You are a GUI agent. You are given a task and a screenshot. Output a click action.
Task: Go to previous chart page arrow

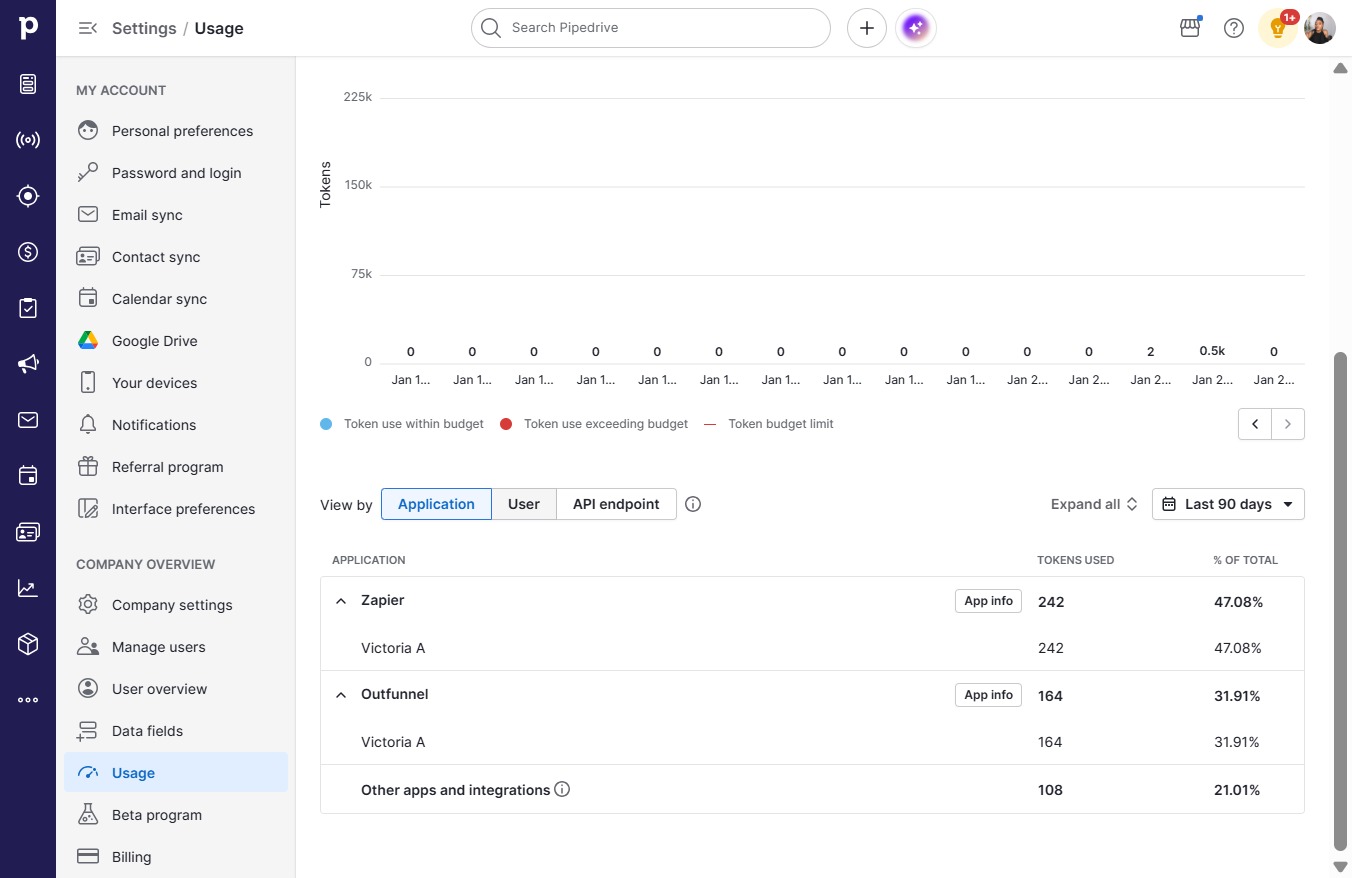pyautogui.click(x=1255, y=424)
